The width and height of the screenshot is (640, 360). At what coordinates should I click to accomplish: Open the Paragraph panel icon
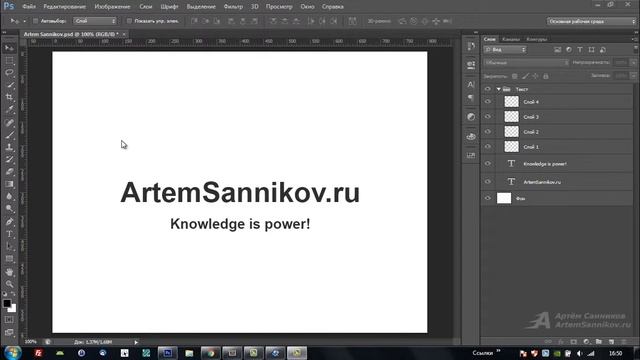click(471, 98)
